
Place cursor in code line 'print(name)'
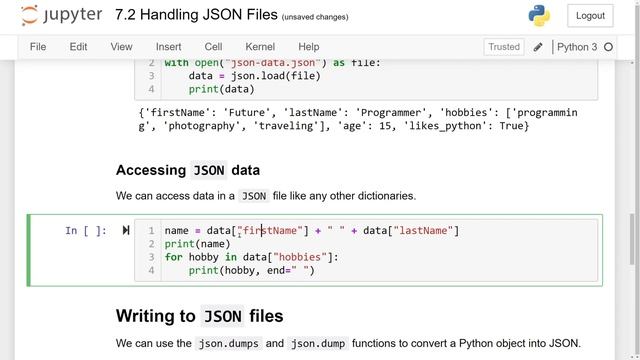198,244
